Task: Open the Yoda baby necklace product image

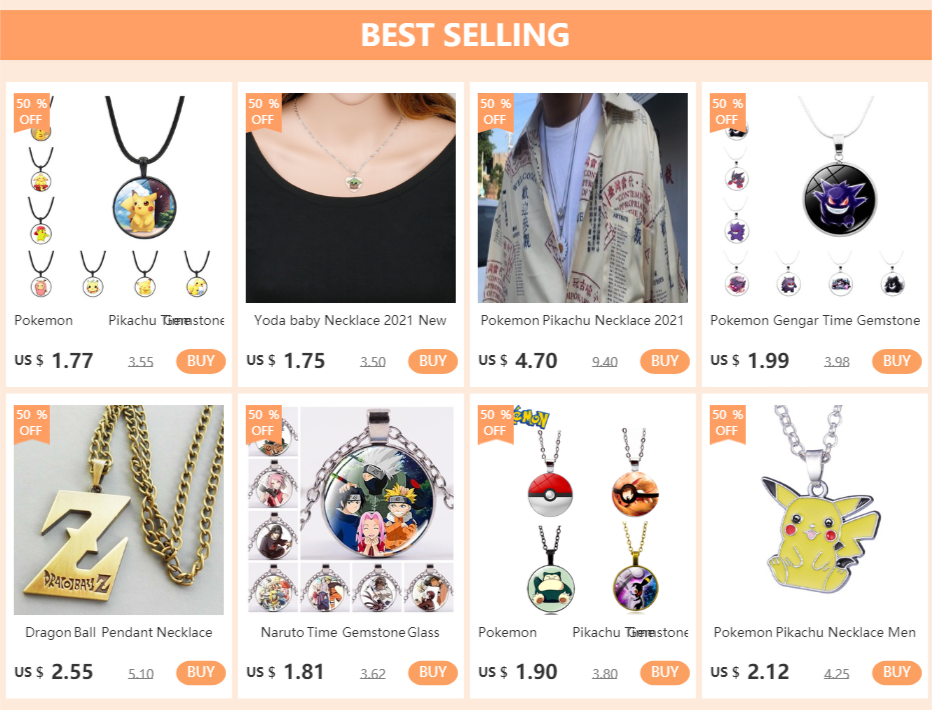Action: [351, 198]
